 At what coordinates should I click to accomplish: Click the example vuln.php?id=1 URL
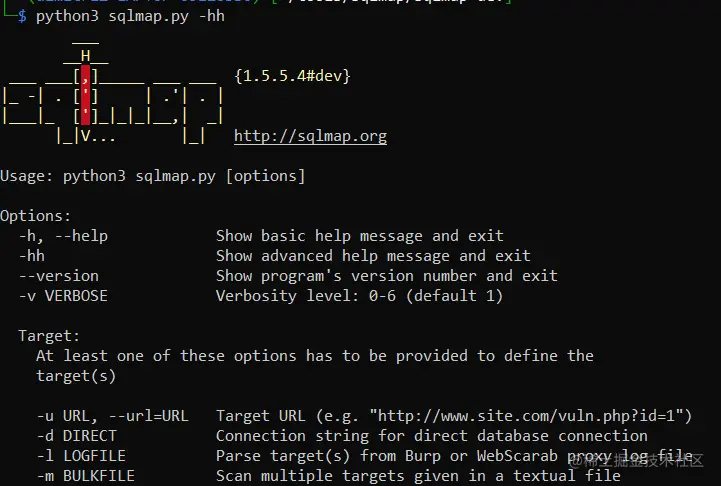point(531,416)
